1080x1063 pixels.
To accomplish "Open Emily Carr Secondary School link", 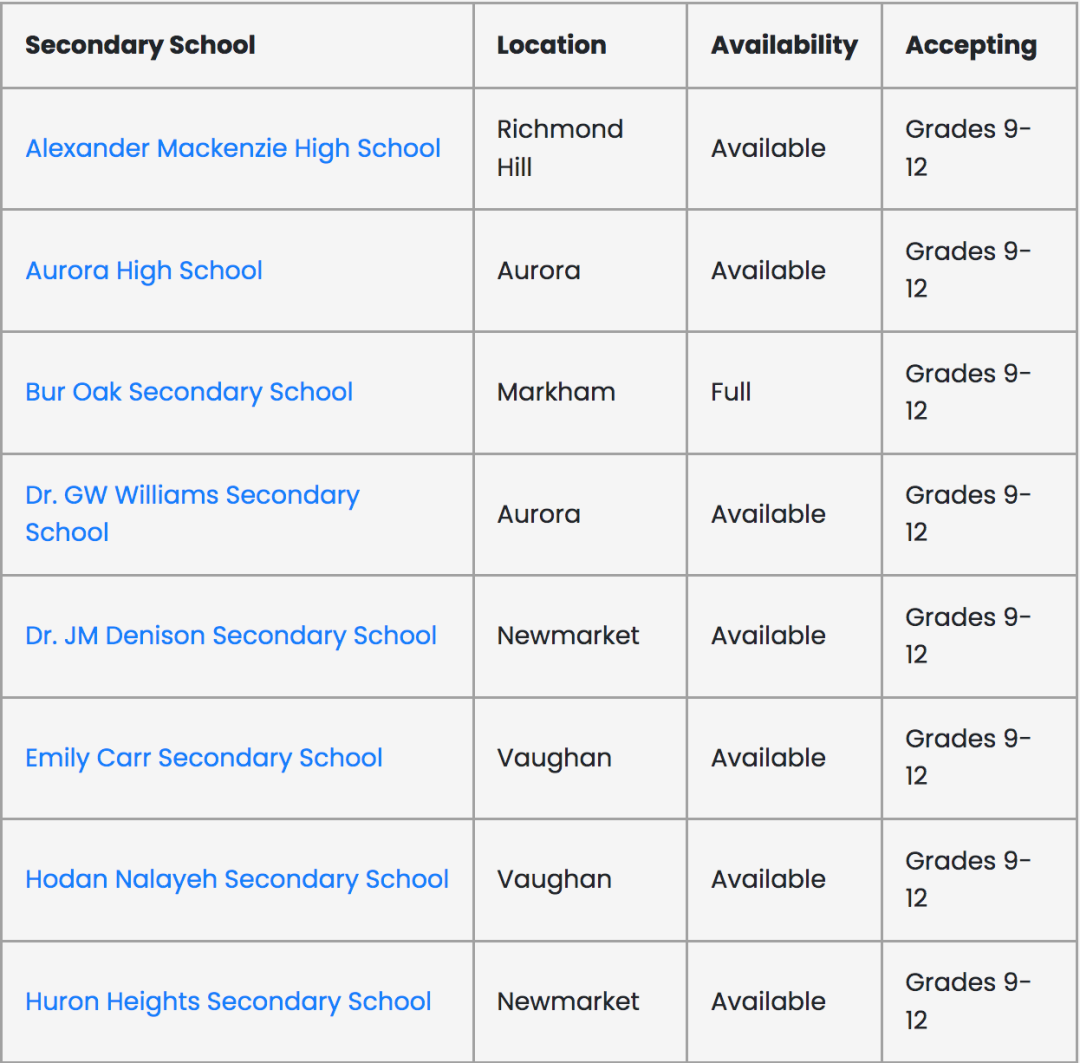I will point(204,758).
